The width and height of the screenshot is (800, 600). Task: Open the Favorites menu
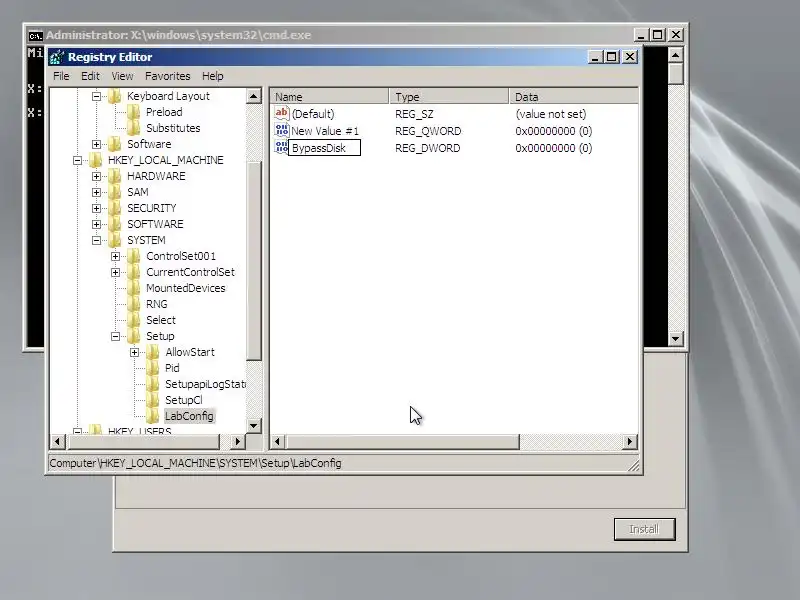coord(167,76)
